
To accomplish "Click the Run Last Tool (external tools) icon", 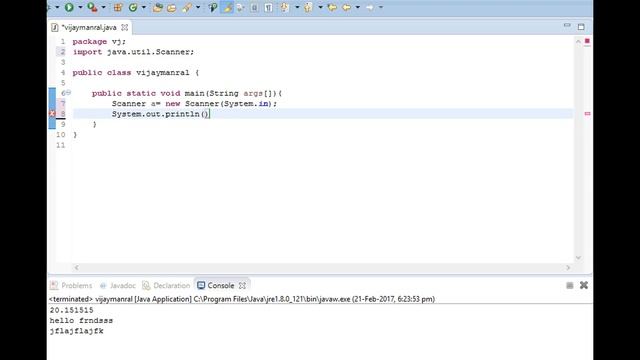I will pos(92,7).
